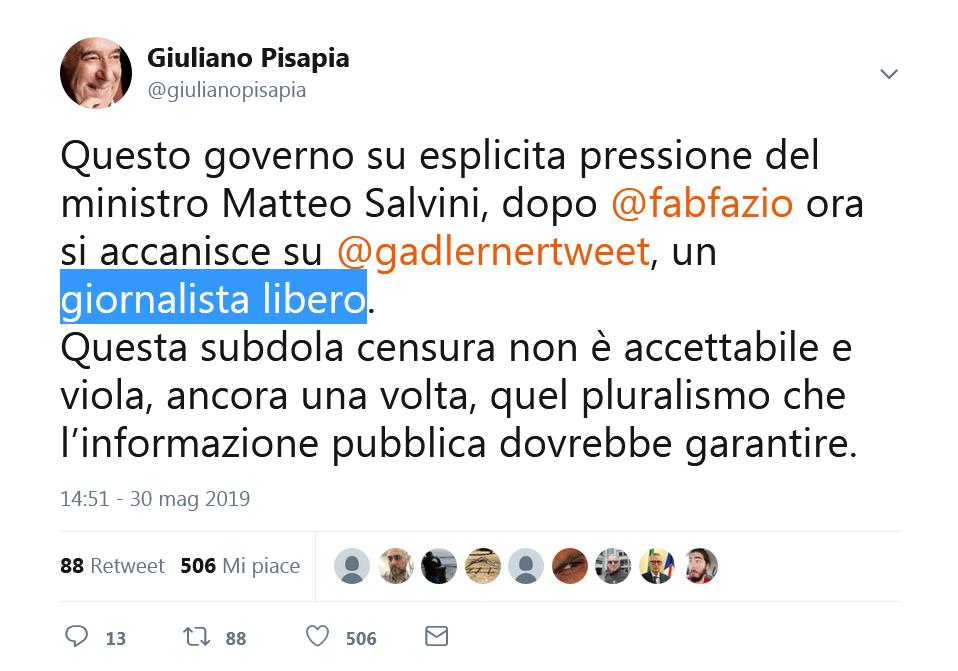Click the avatar with Italian flag background
Viewport: 958px width, 671px height.
pos(657,566)
